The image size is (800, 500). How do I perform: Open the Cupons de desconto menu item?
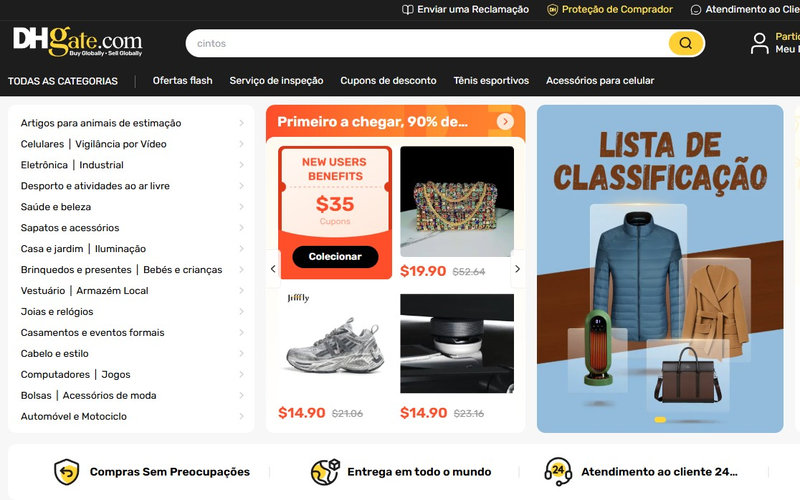(388, 81)
